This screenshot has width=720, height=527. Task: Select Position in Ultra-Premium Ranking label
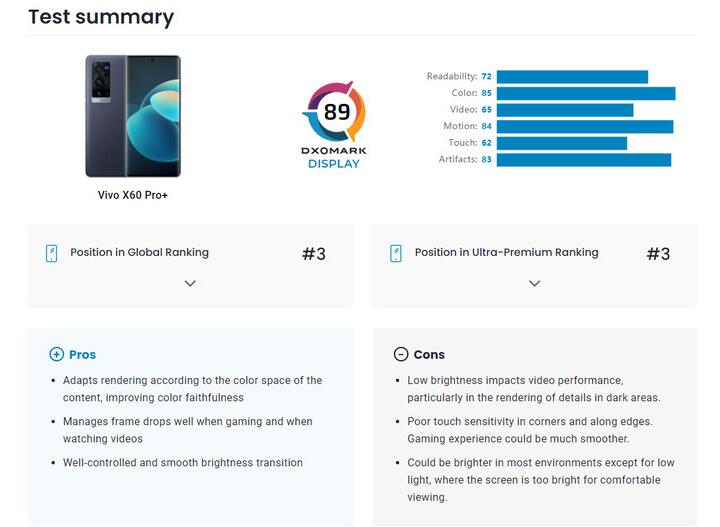(506, 253)
